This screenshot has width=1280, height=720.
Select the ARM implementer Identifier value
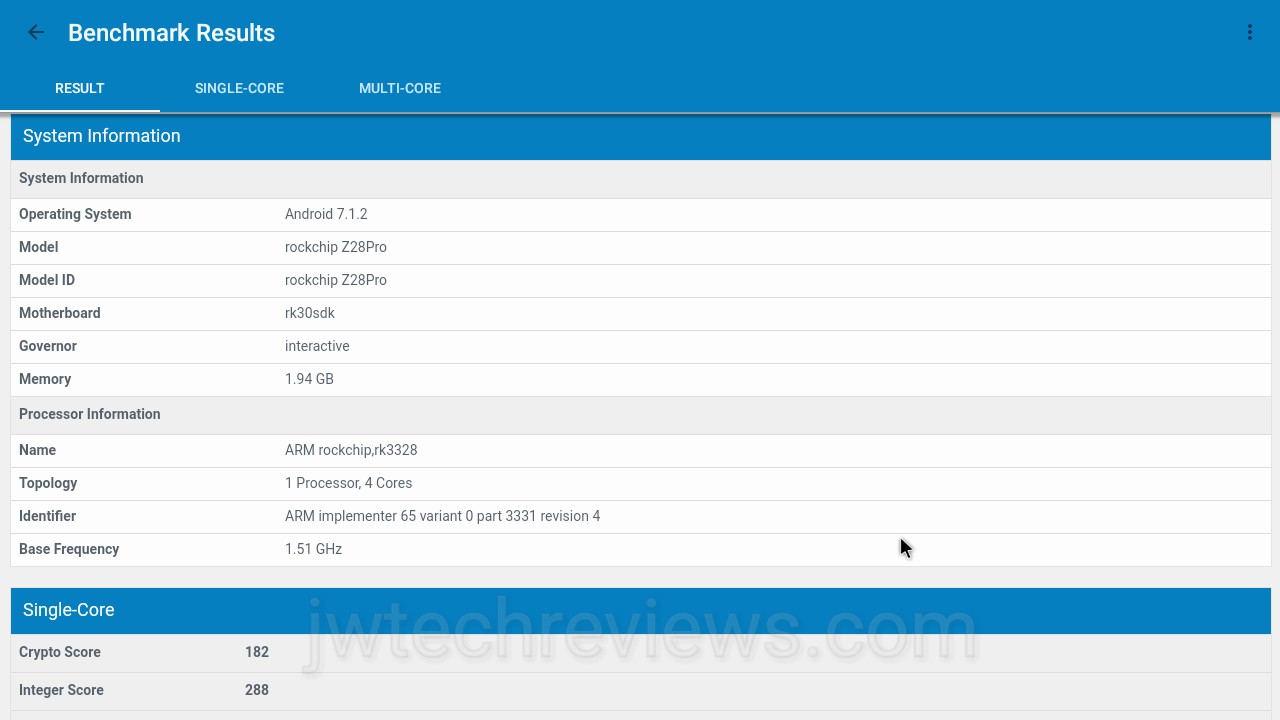click(442, 516)
